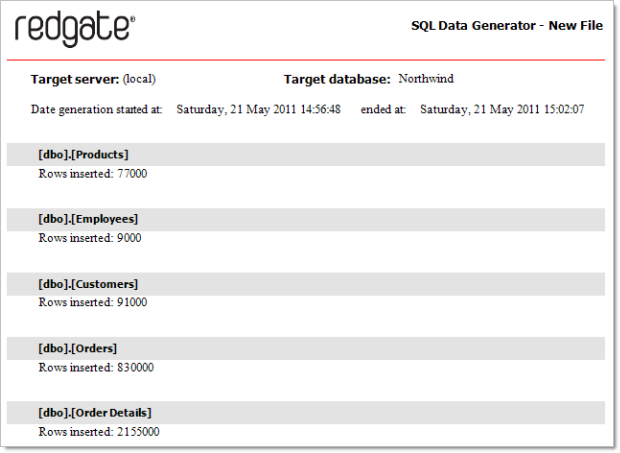Click the 'Target database:' label
The height and width of the screenshot is (453, 620).
click(337, 79)
